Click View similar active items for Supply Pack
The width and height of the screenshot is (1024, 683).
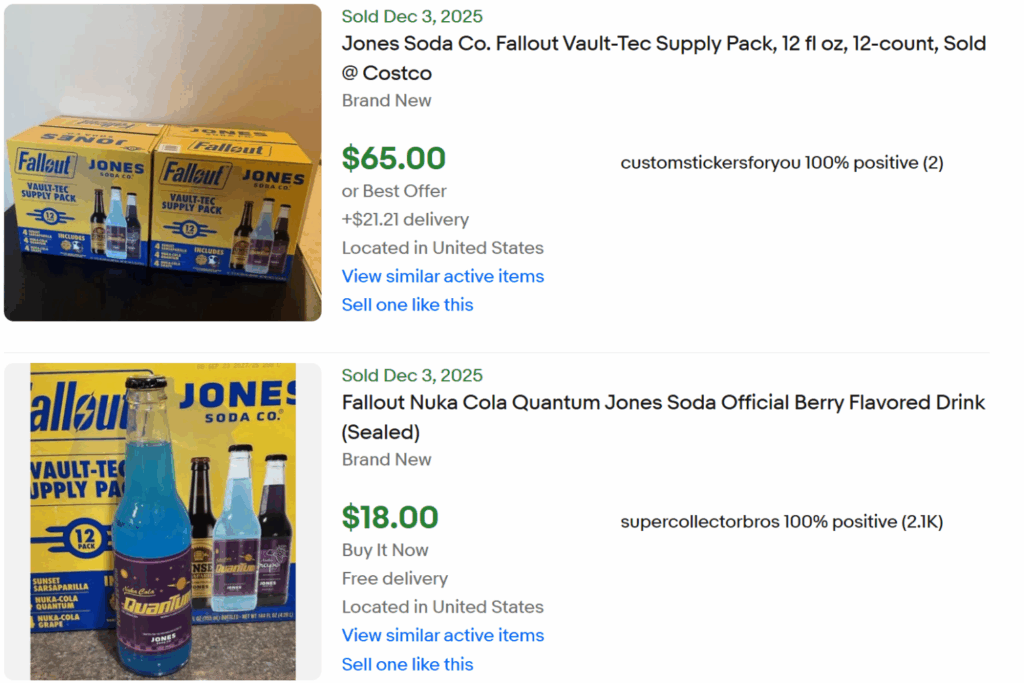point(442,276)
